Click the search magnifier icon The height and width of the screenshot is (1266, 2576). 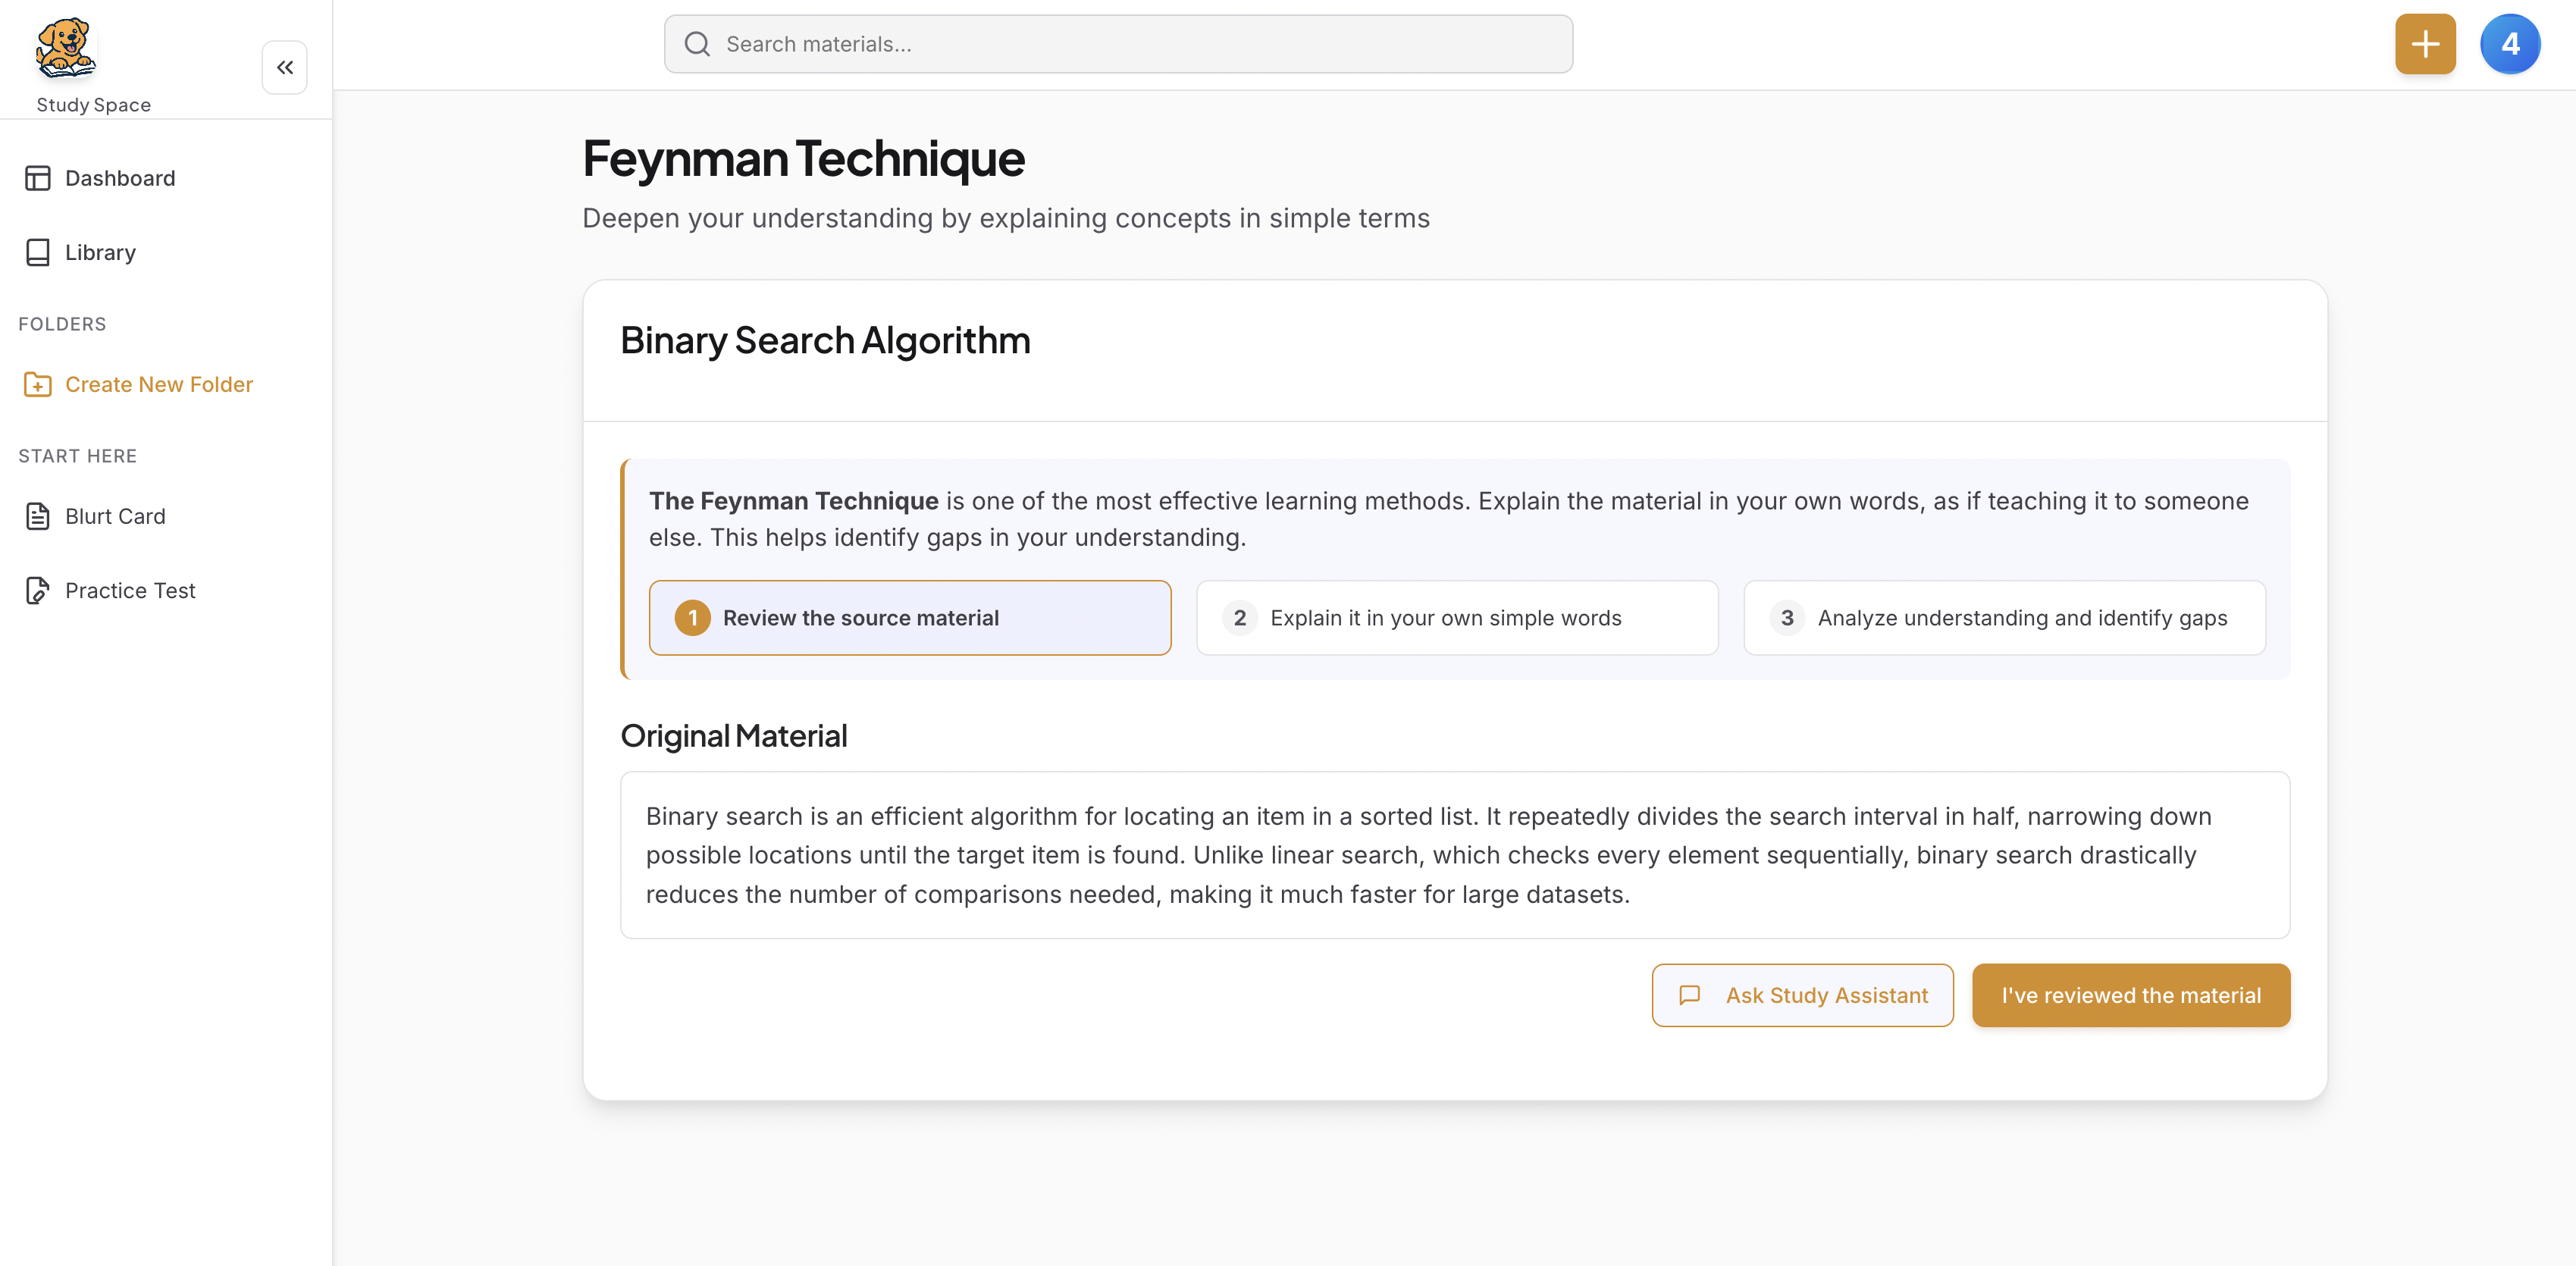pos(697,43)
